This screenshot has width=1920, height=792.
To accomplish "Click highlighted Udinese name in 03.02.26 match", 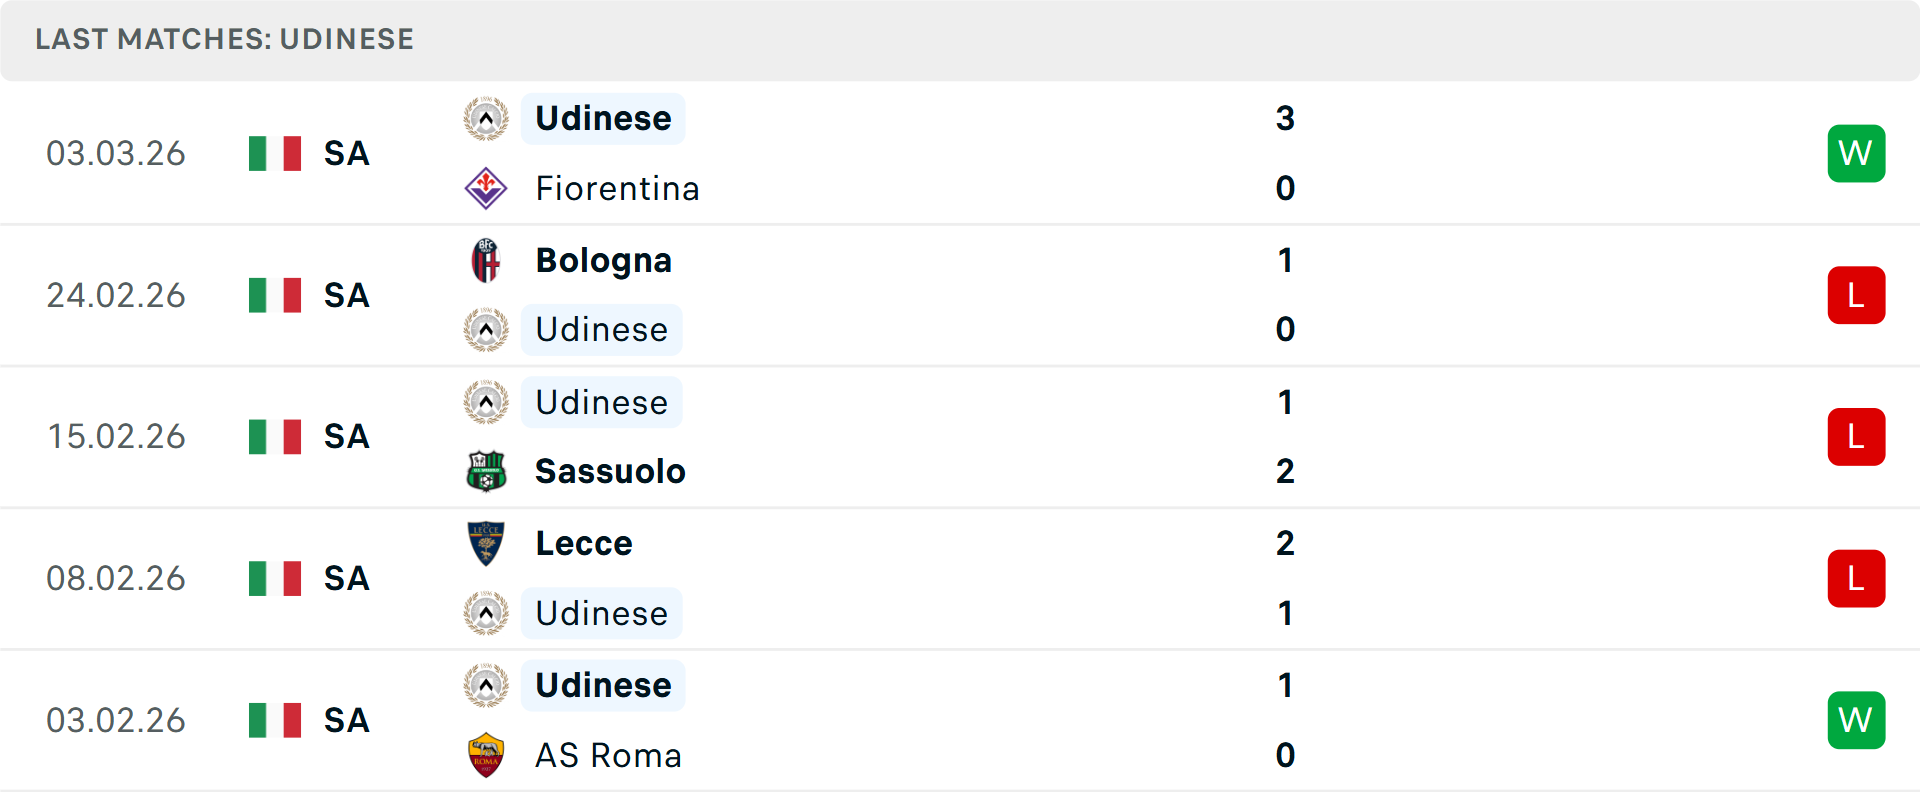I will [603, 685].
